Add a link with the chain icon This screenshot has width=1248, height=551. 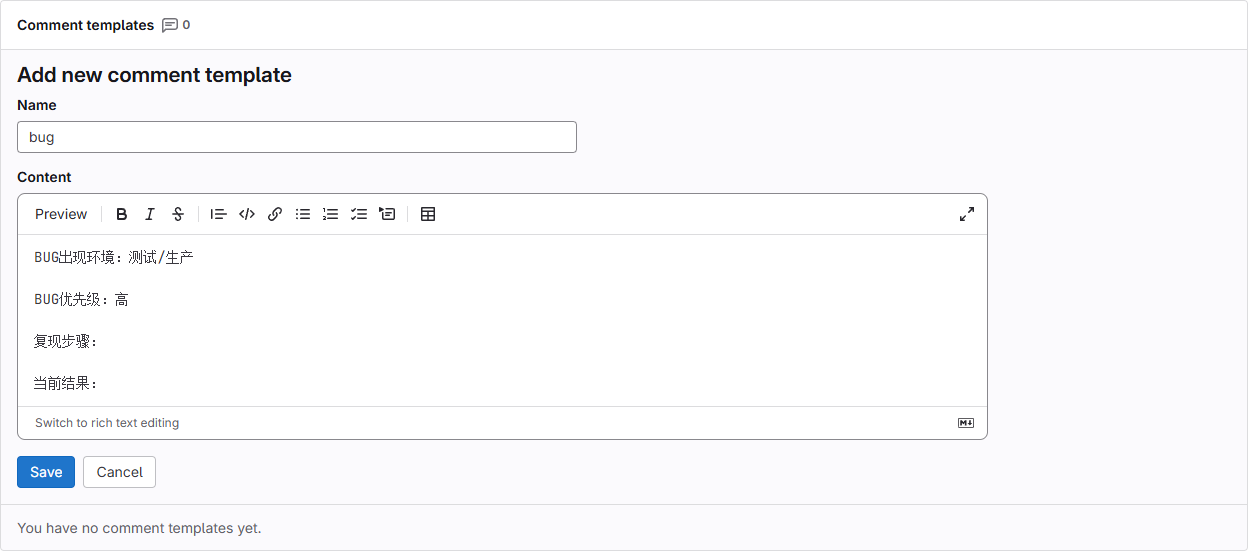click(275, 214)
